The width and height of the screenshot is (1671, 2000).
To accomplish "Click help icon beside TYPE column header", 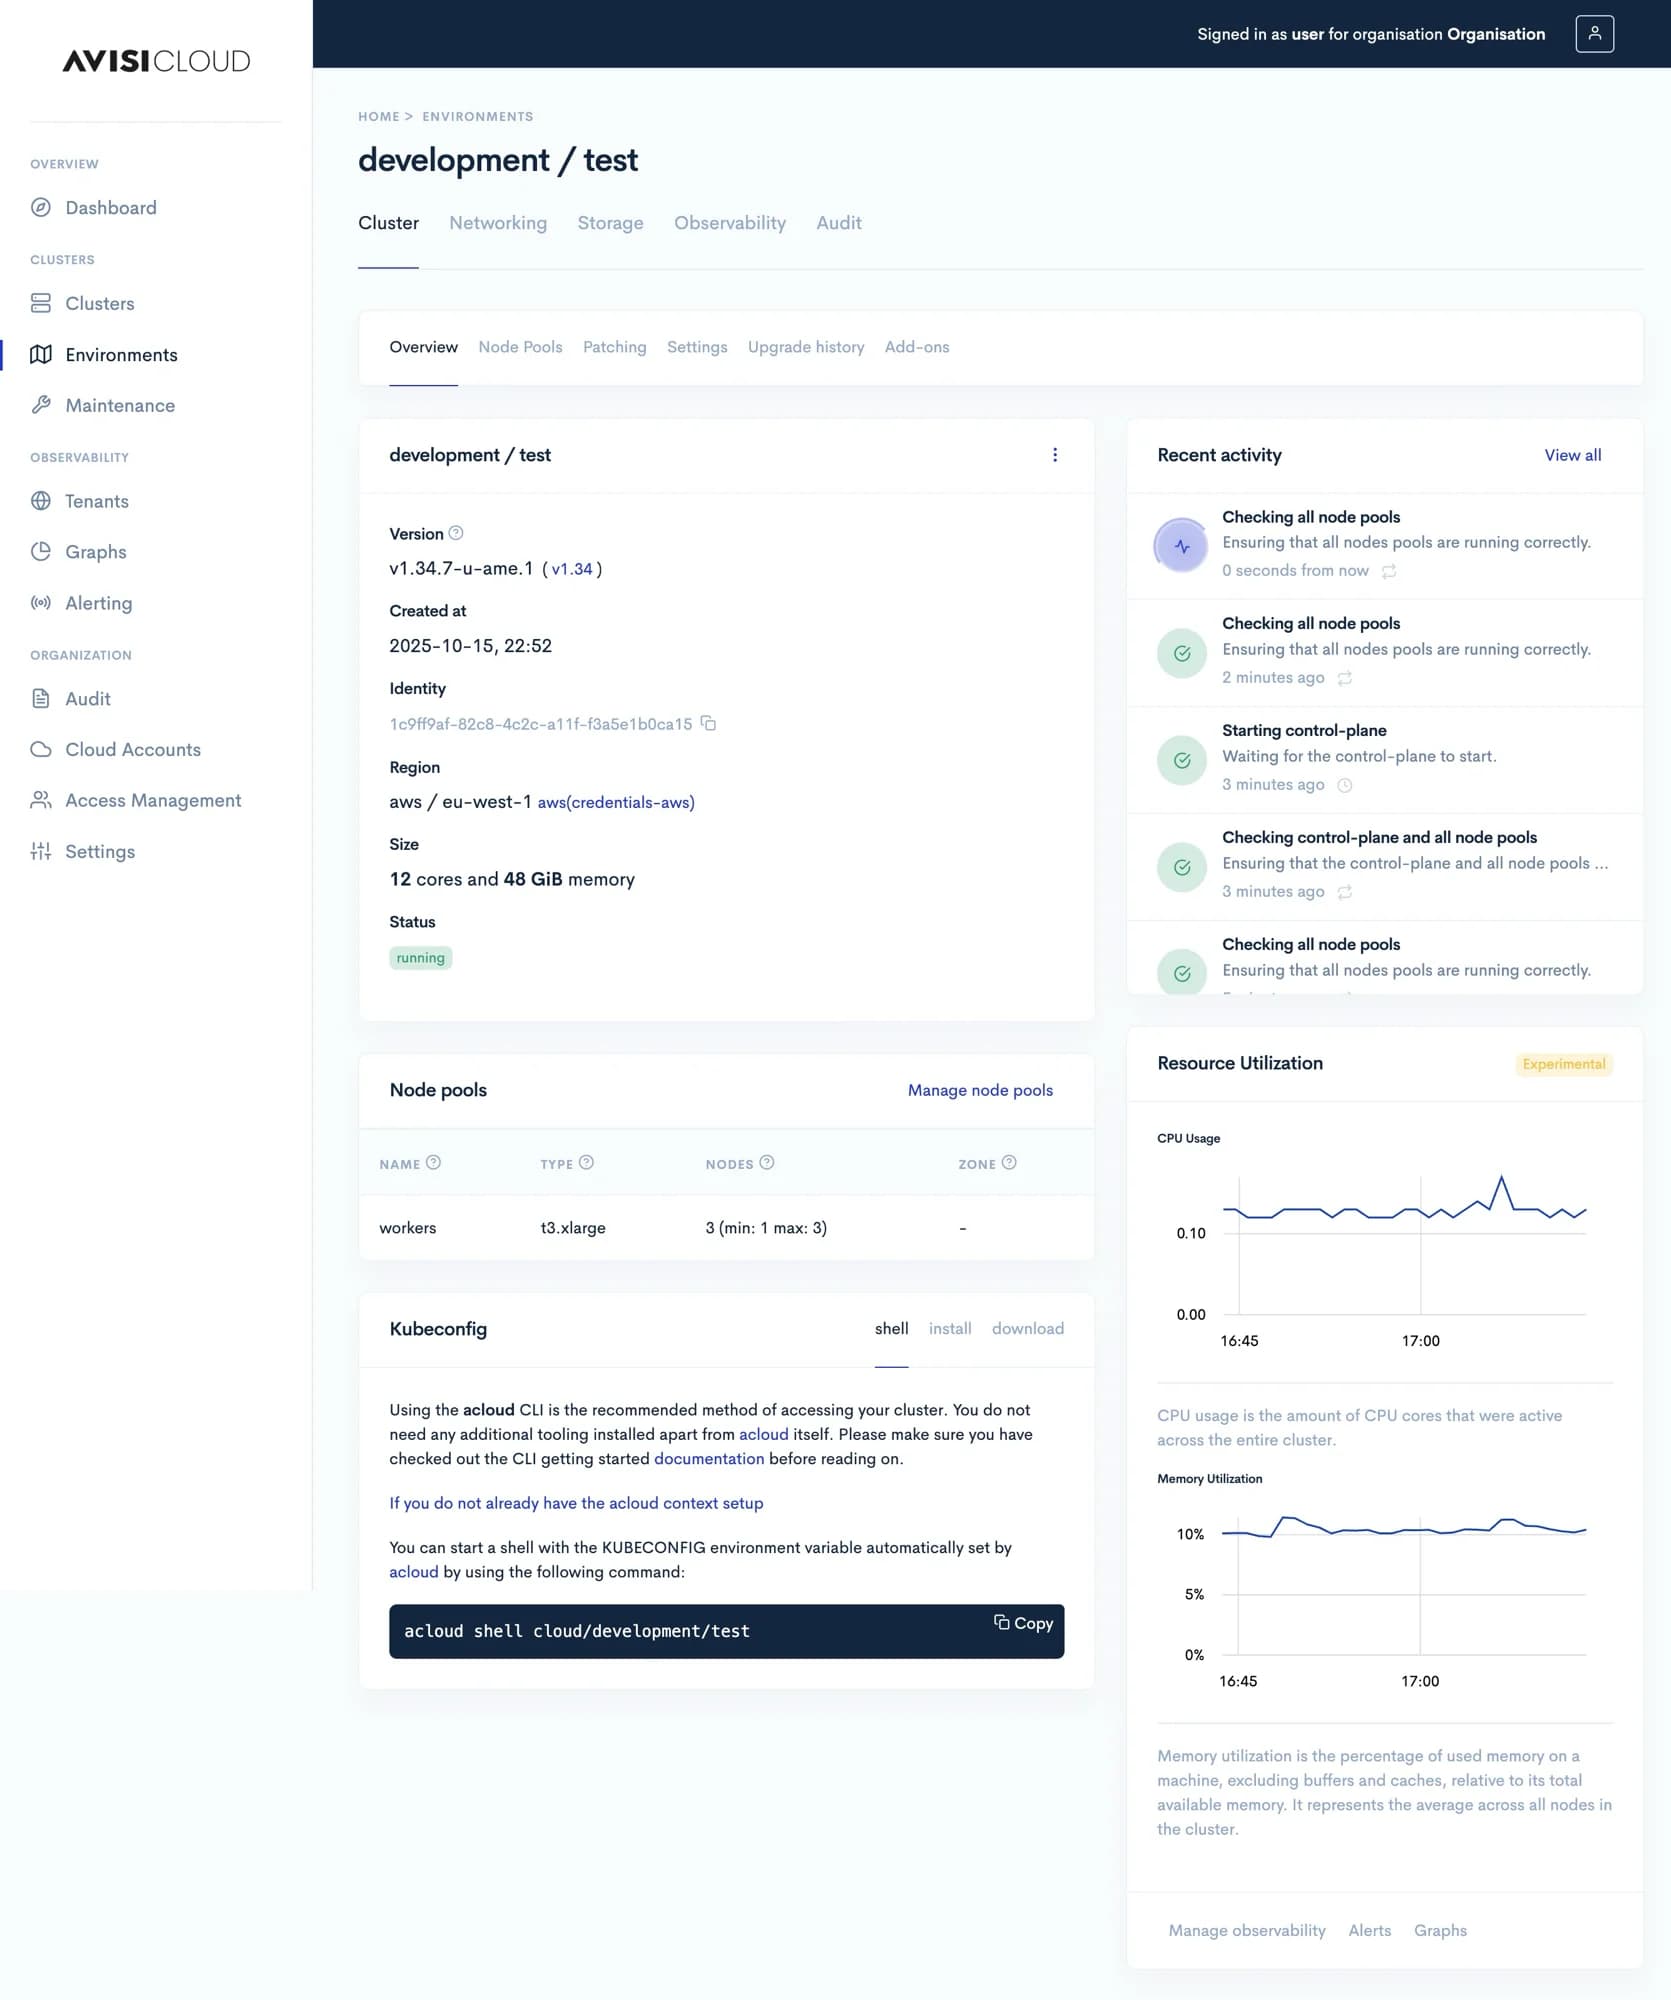I will click(587, 1163).
